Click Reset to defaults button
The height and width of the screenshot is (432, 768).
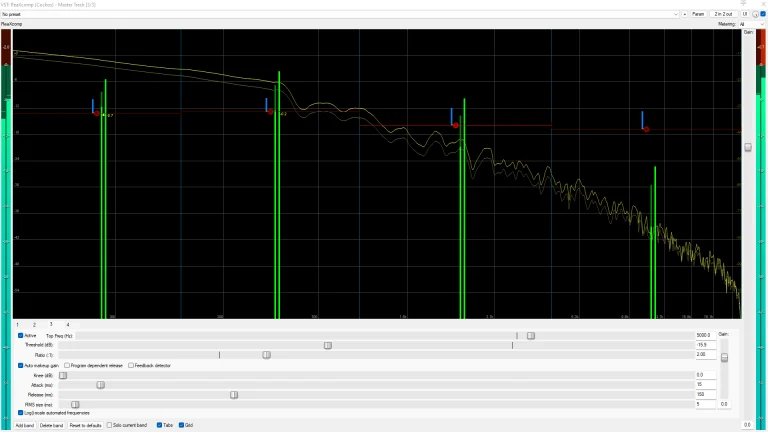tap(85, 425)
